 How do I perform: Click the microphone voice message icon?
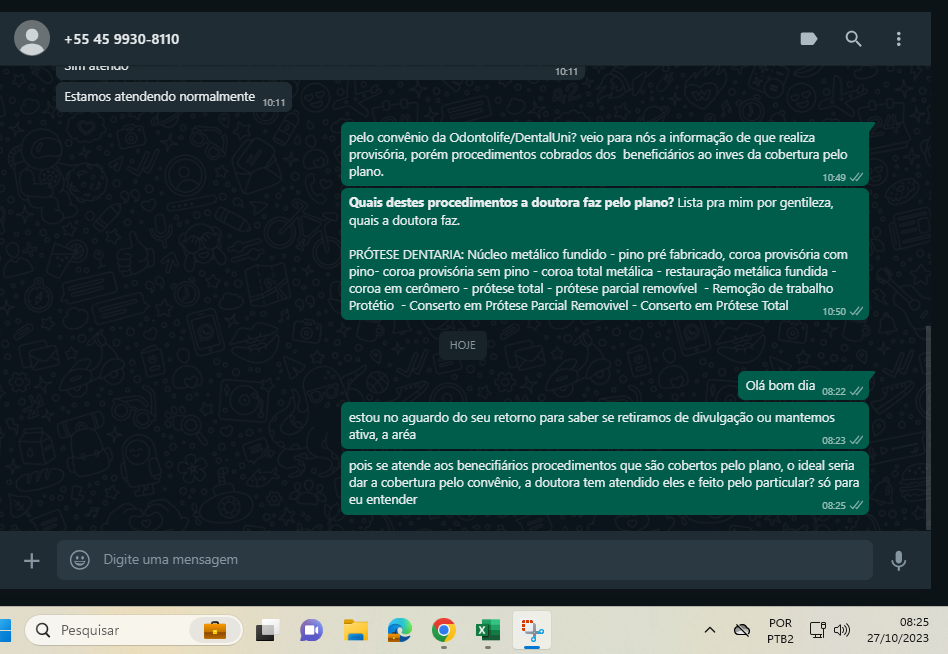click(898, 560)
